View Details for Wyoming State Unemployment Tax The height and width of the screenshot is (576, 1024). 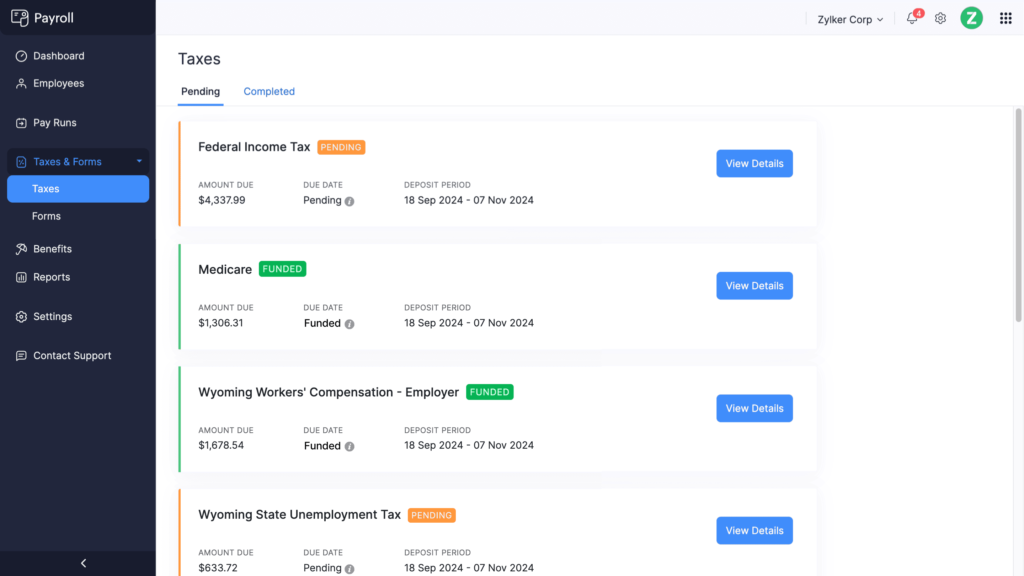(x=754, y=530)
